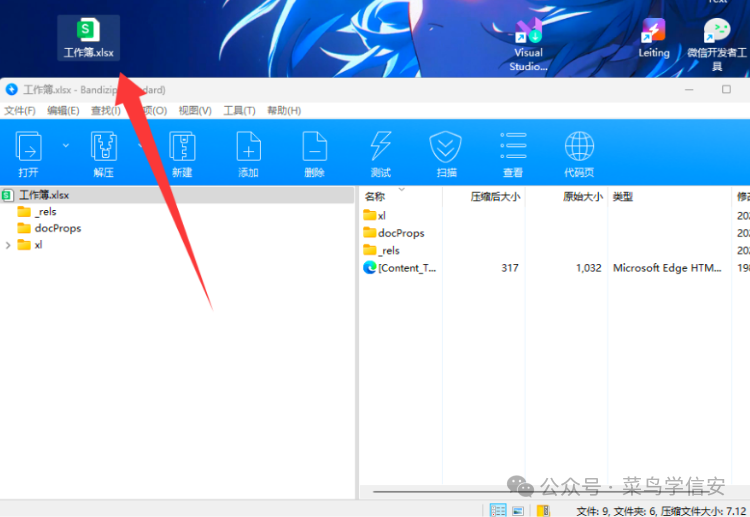The image size is (750, 517).
Task: Click the folder icon beside docProps in tree
Action: point(24,228)
